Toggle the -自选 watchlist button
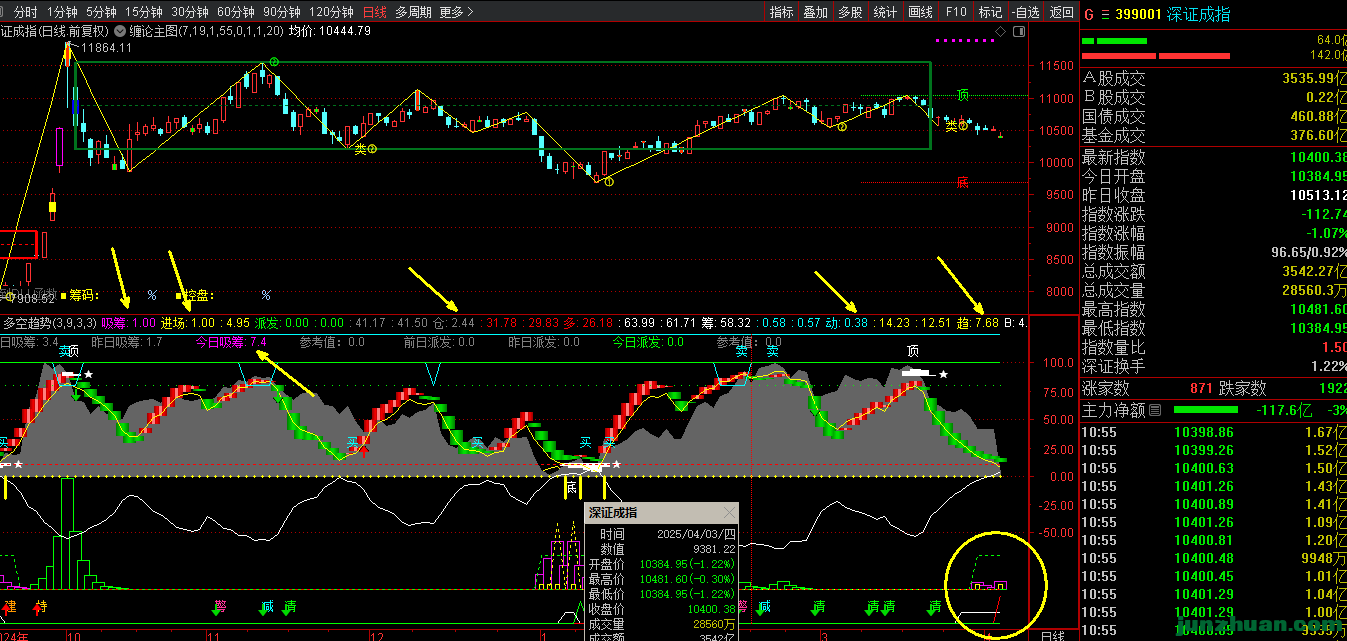 (x=1025, y=12)
